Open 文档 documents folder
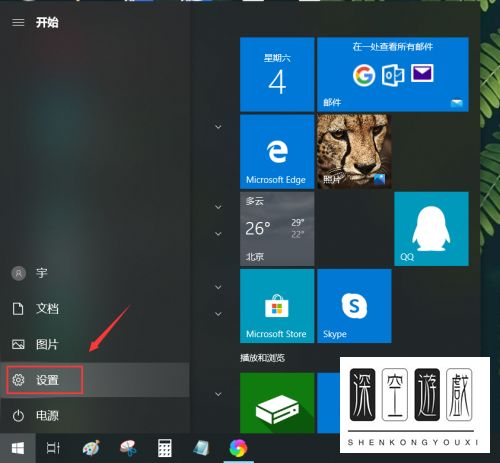Viewport: 500px width, 463px height. coord(95,309)
